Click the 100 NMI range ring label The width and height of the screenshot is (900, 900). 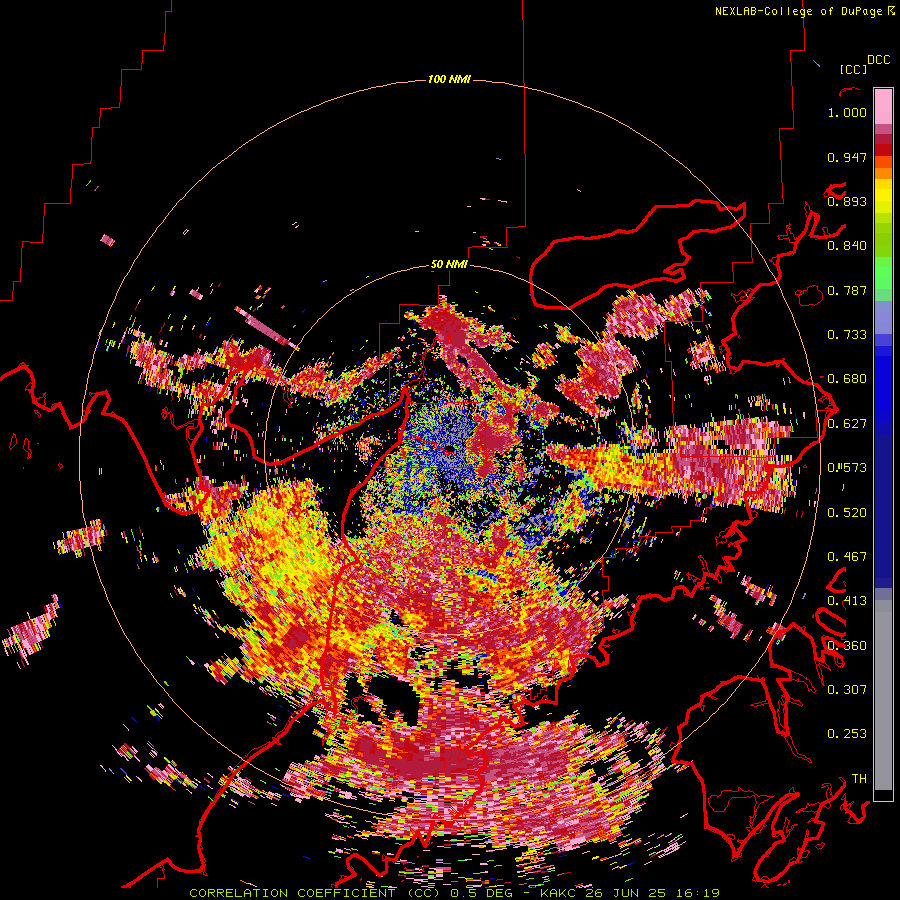click(x=449, y=79)
